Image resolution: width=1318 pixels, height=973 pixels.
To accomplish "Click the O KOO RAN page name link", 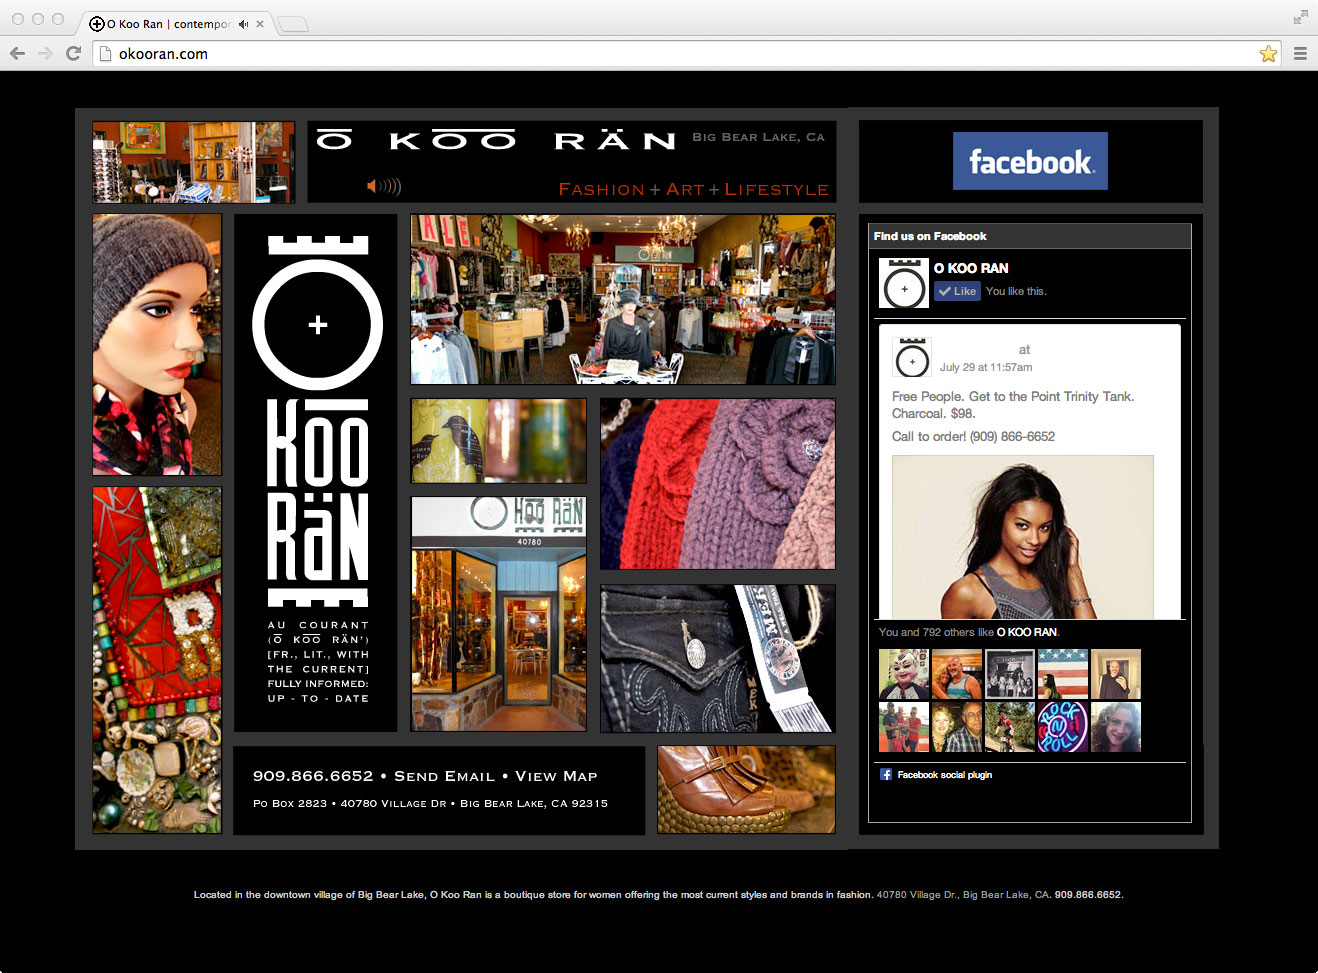I will (x=971, y=268).
